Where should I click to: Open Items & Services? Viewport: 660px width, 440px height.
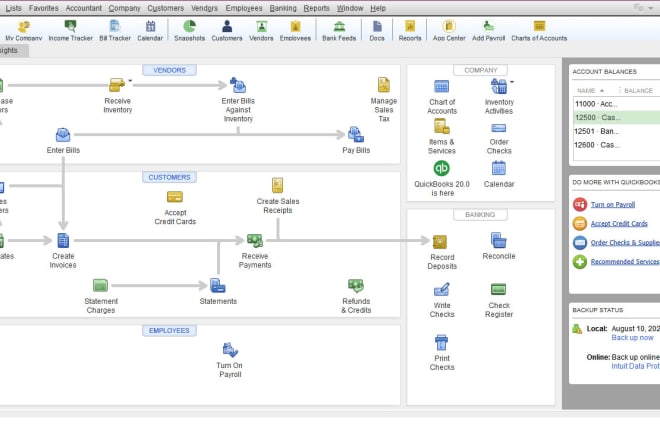pos(442,126)
